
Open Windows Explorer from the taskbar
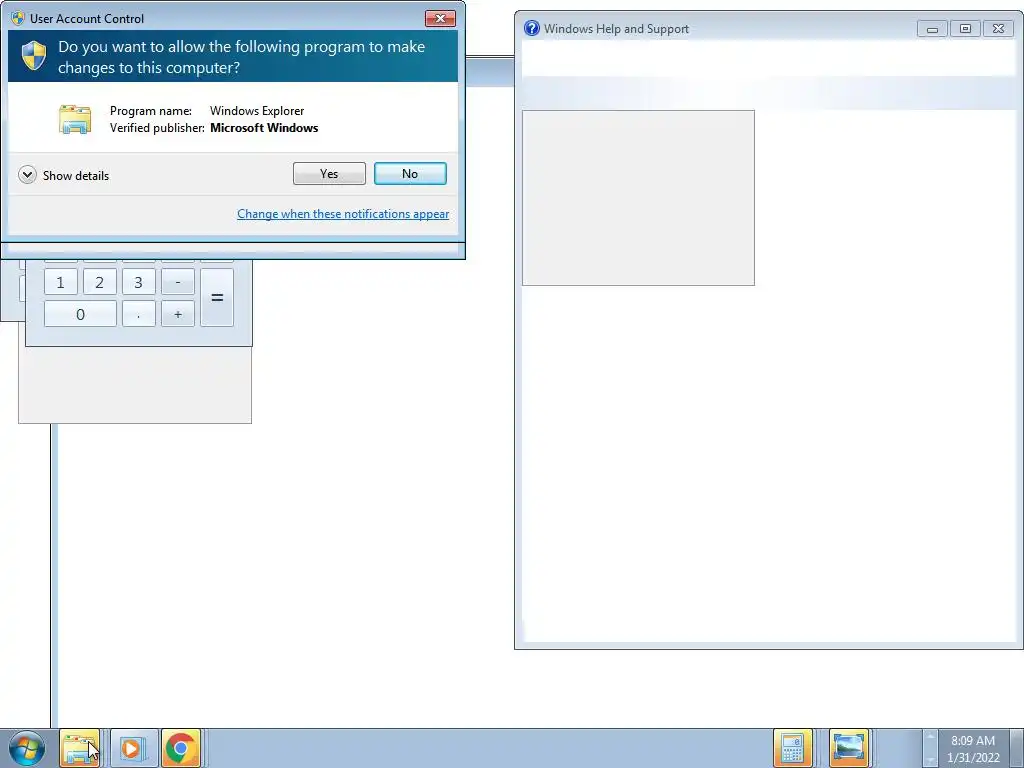[80, 748]
